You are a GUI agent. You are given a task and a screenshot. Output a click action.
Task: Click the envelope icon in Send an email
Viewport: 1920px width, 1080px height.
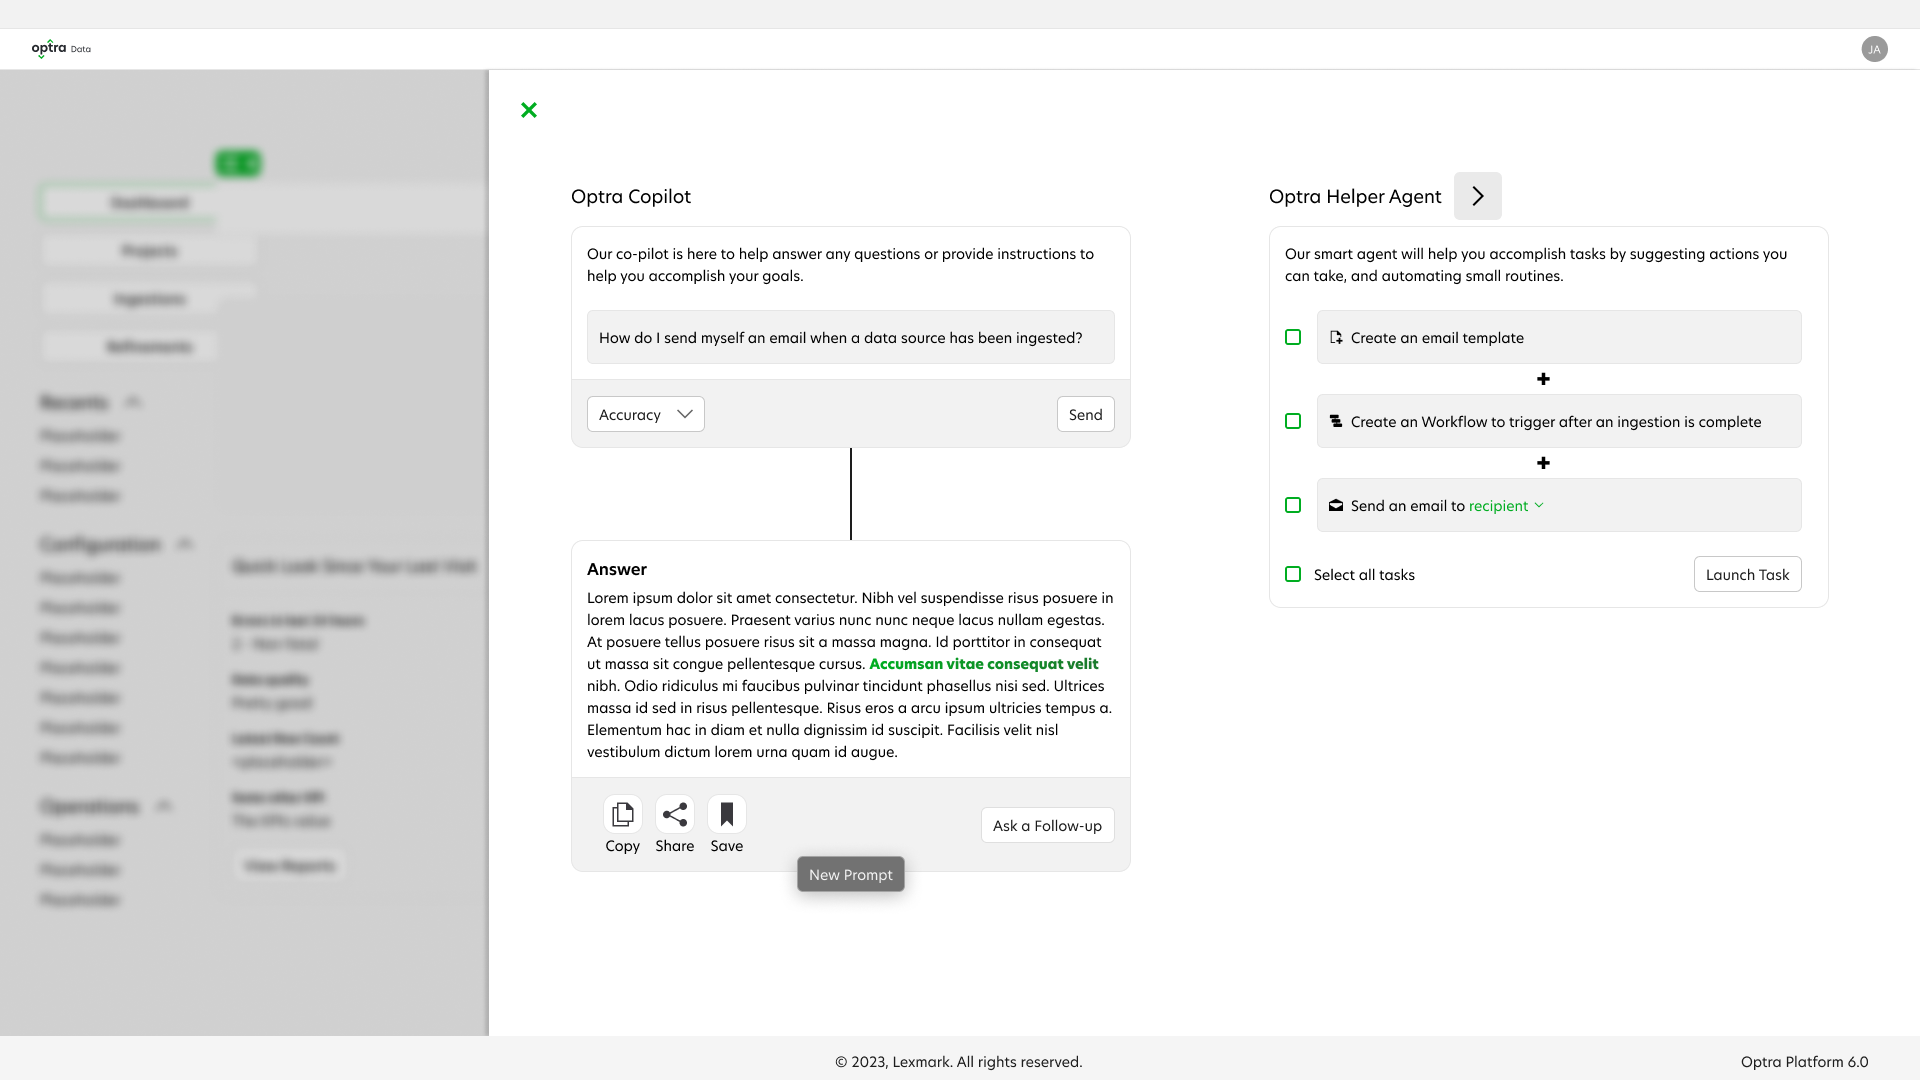[1336, 506]
